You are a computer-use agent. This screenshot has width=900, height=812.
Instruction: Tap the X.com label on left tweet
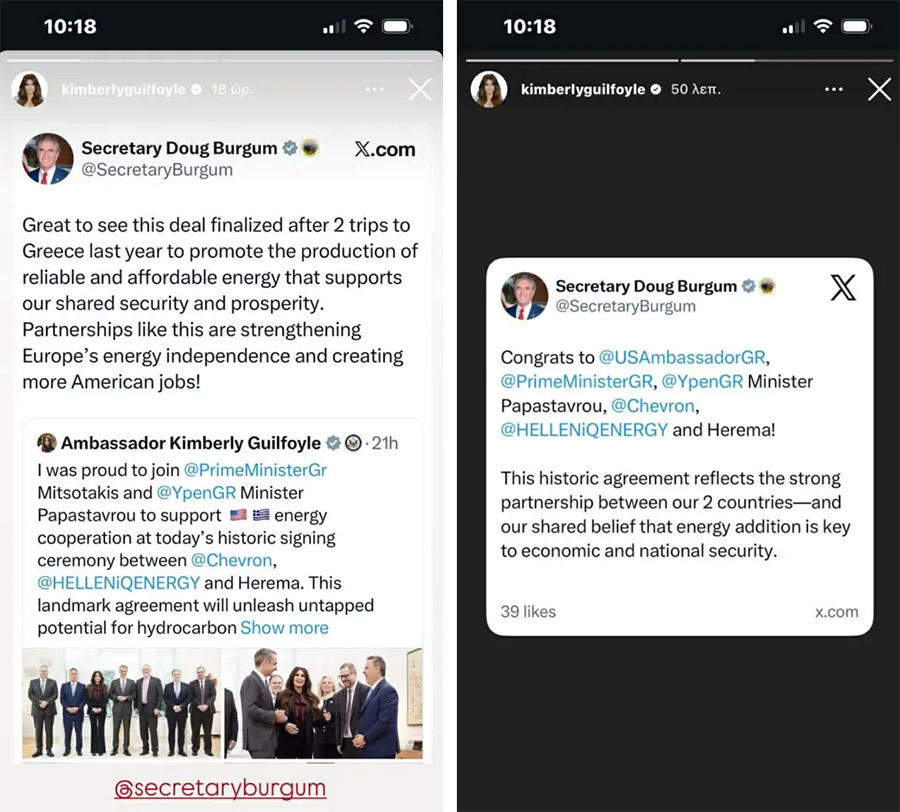385,149
